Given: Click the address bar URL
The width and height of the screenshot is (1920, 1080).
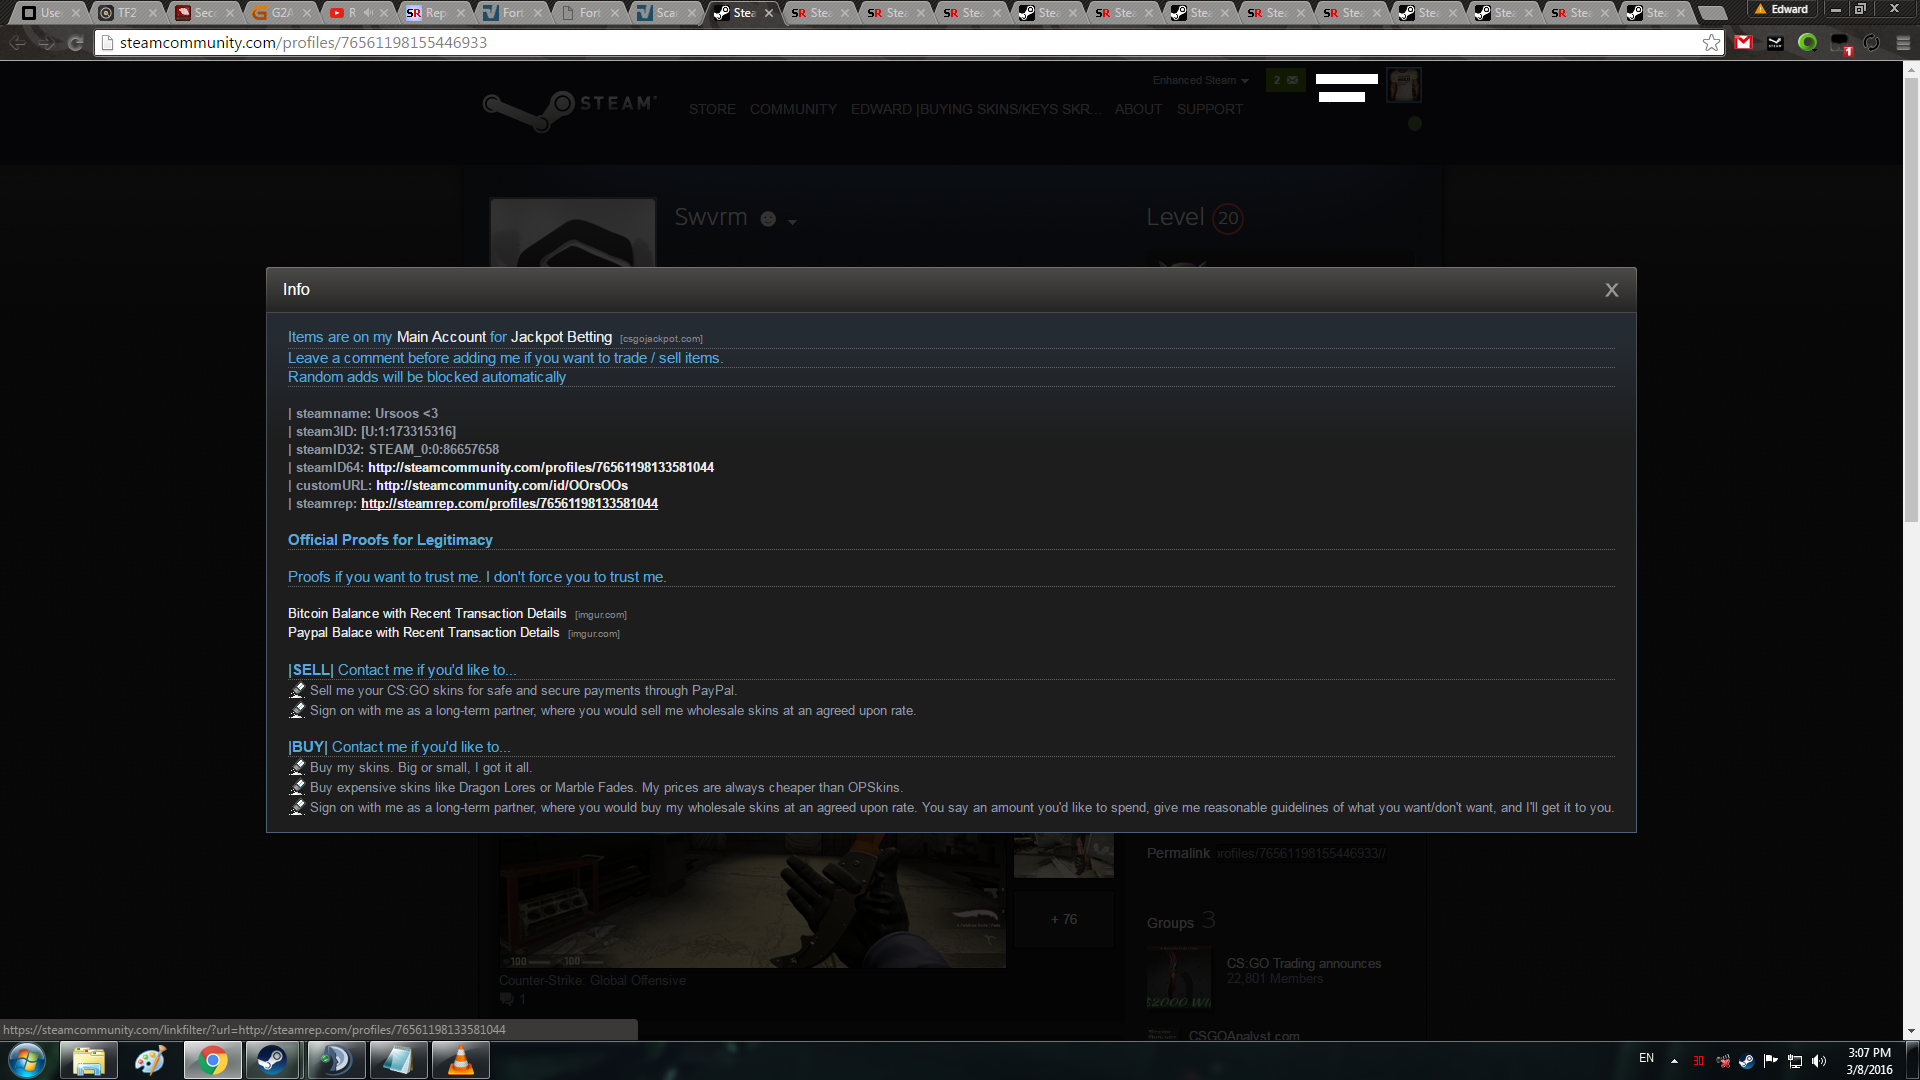Looking at the screenshot, I should coord(303,43).
